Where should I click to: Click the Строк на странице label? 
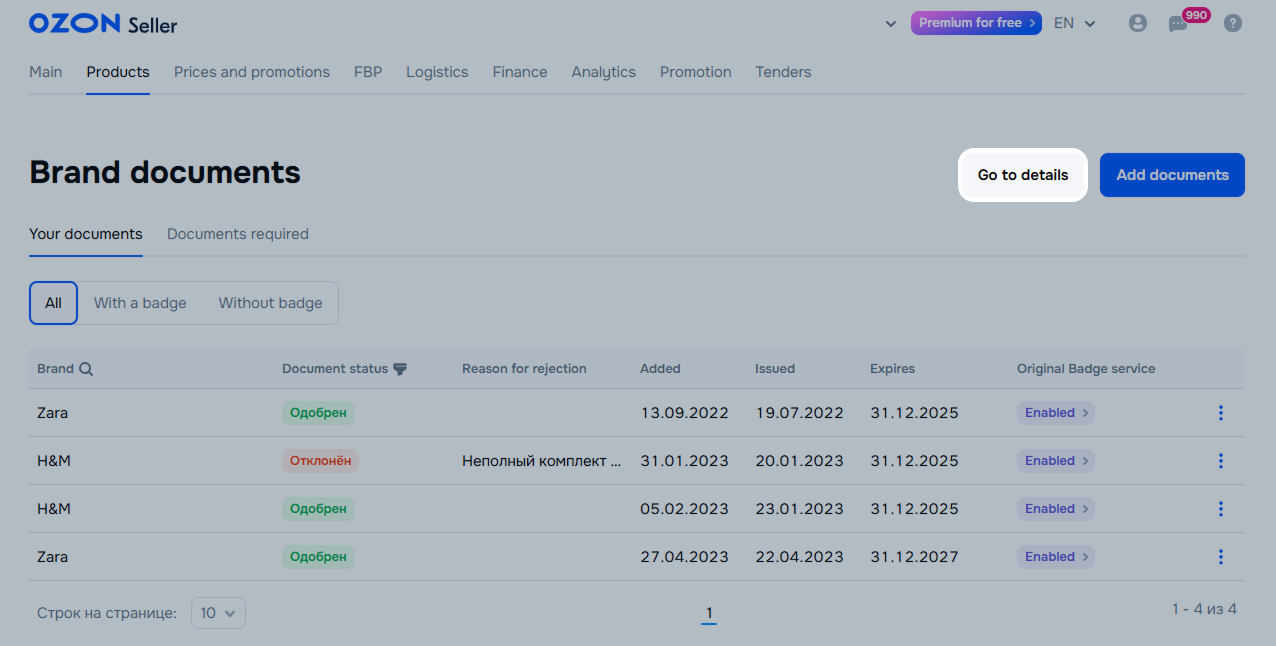click(107, 613)
